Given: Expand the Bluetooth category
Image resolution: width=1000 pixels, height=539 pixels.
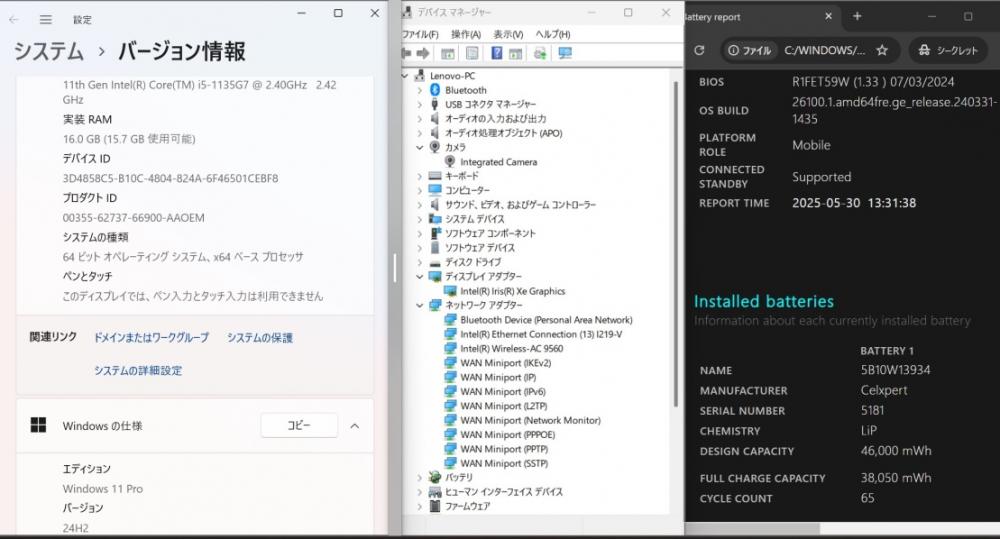Looking at the screenshot, I should tap(420, 90).
